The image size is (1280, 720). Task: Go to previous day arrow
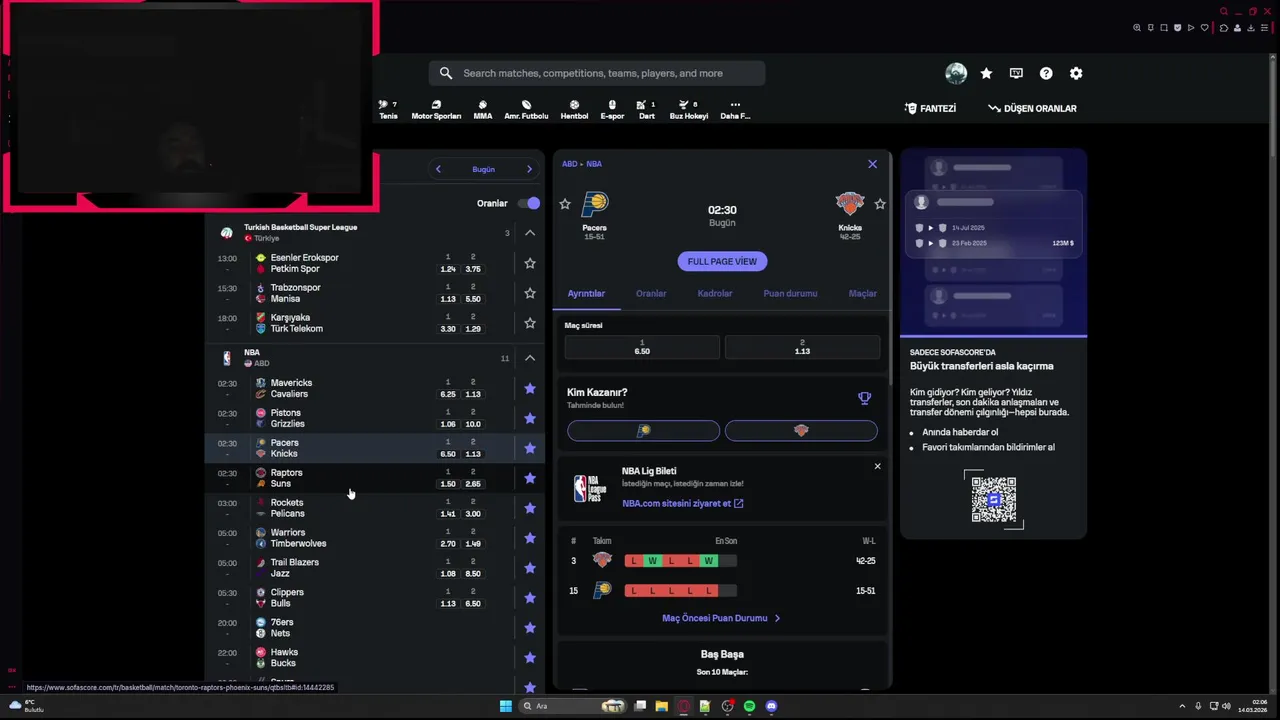click(438, 169)
